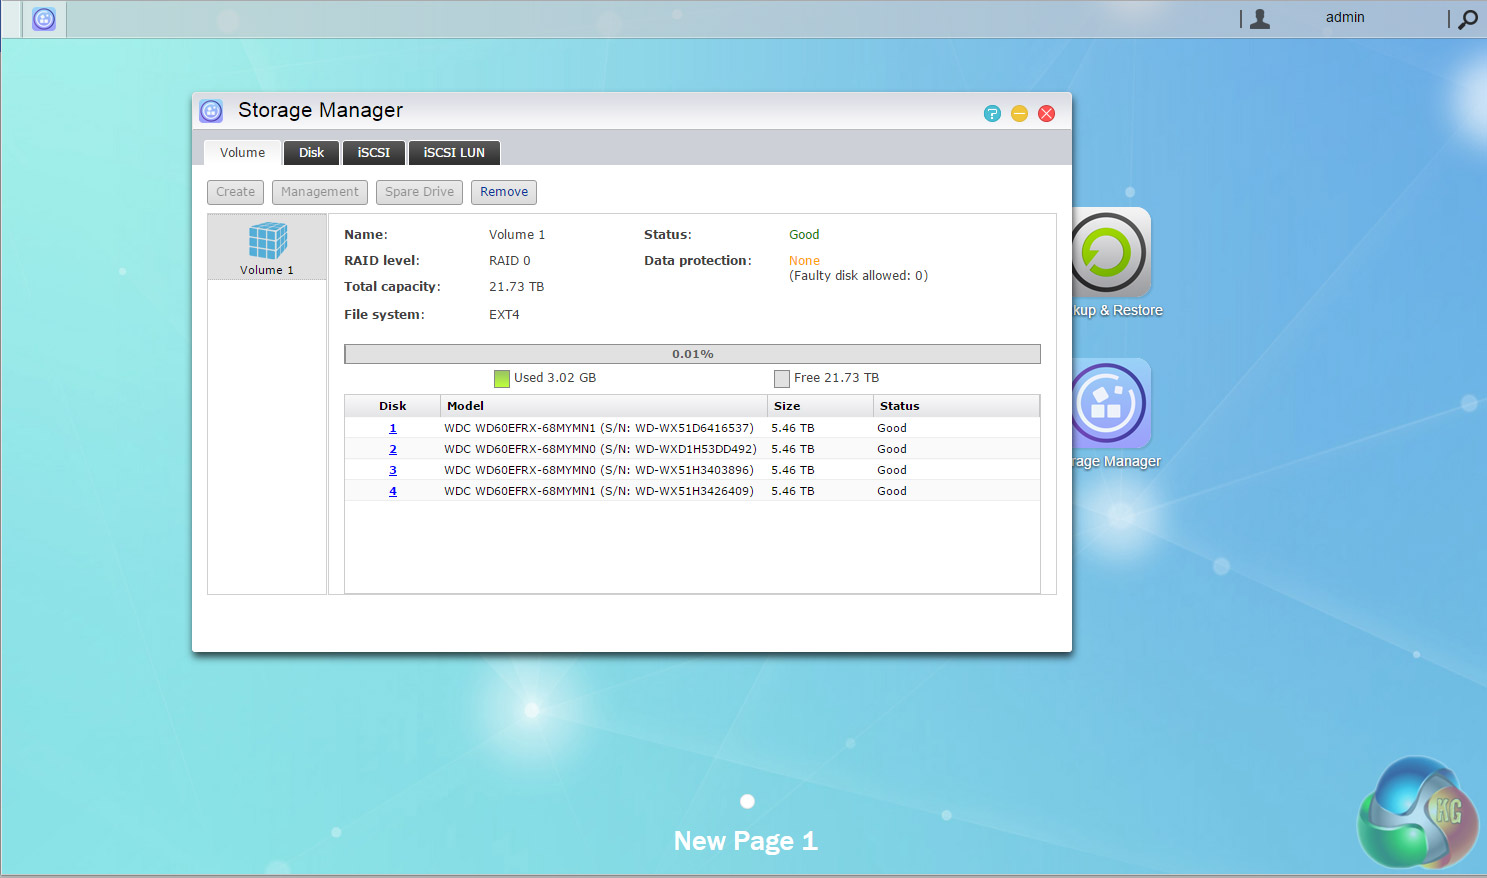Open disk 3 link in table
The height and width of the screenshot is (878, 1487).
coord(393,470)
